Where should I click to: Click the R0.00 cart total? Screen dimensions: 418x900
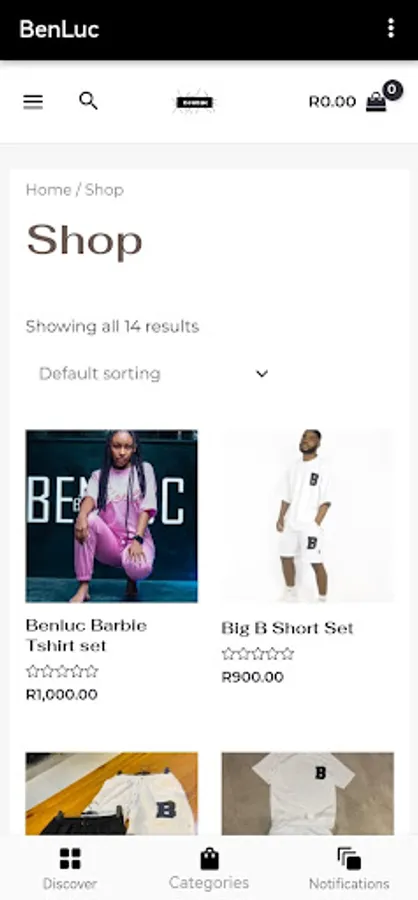pos(332,102)
